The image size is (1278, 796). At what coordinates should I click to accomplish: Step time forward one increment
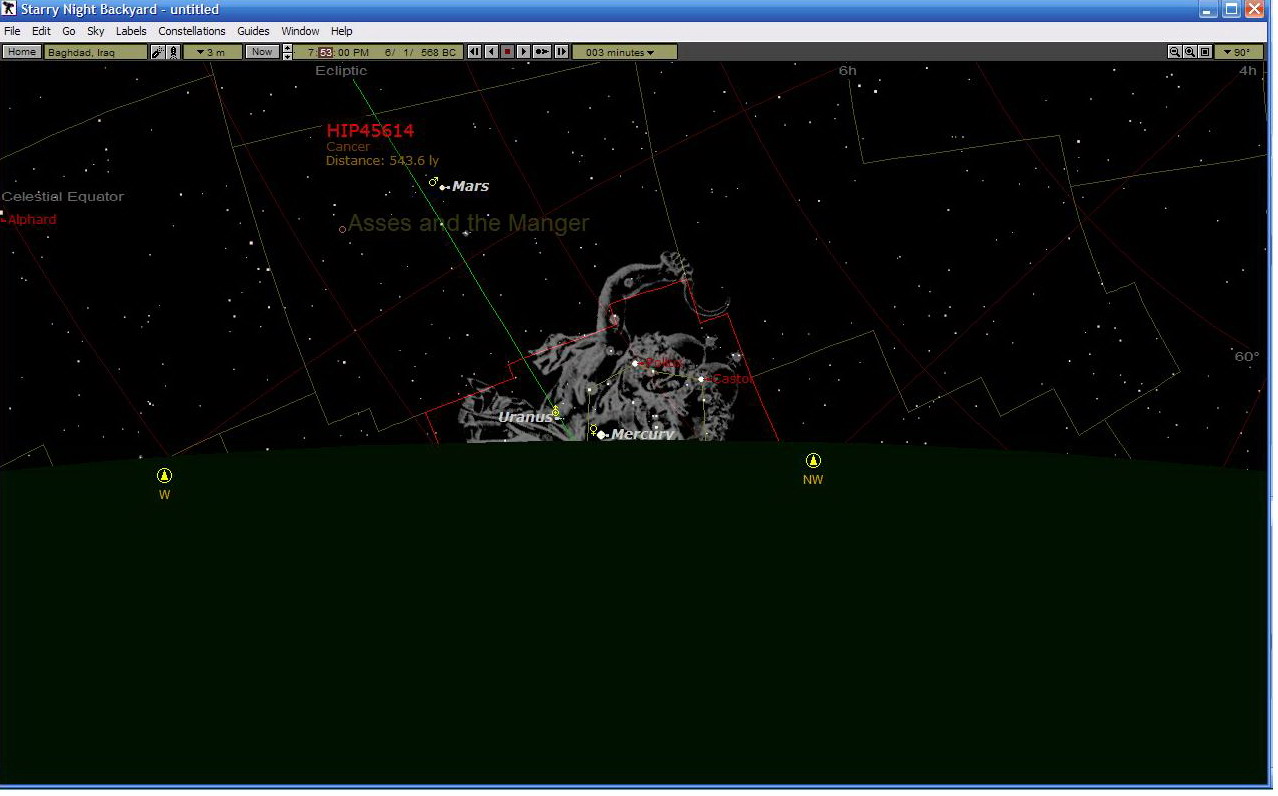(x=561, y=52)
